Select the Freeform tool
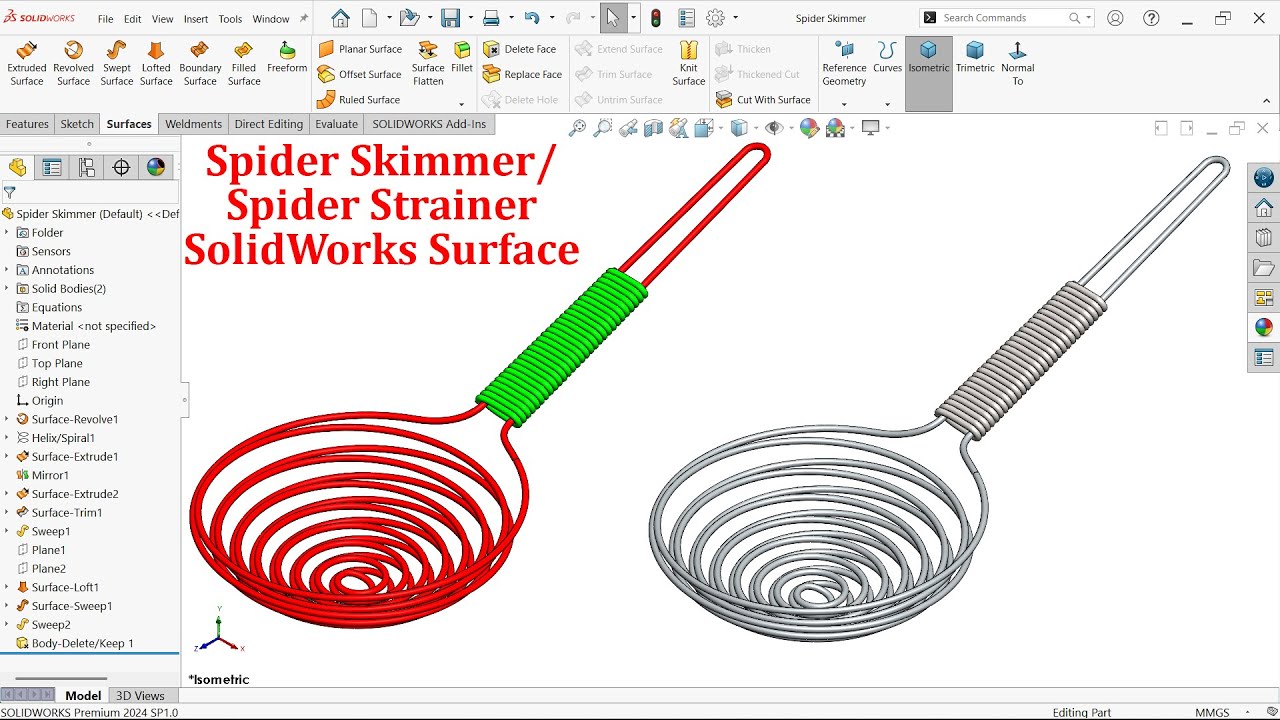Image resolution: width=1280 pixels, height=720 pixels. (287, 57)
